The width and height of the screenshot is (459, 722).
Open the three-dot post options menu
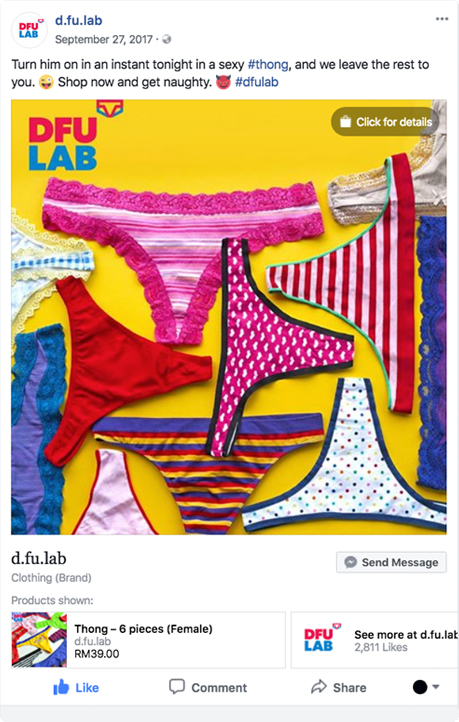pyautogui.click(x=442, y=19)
